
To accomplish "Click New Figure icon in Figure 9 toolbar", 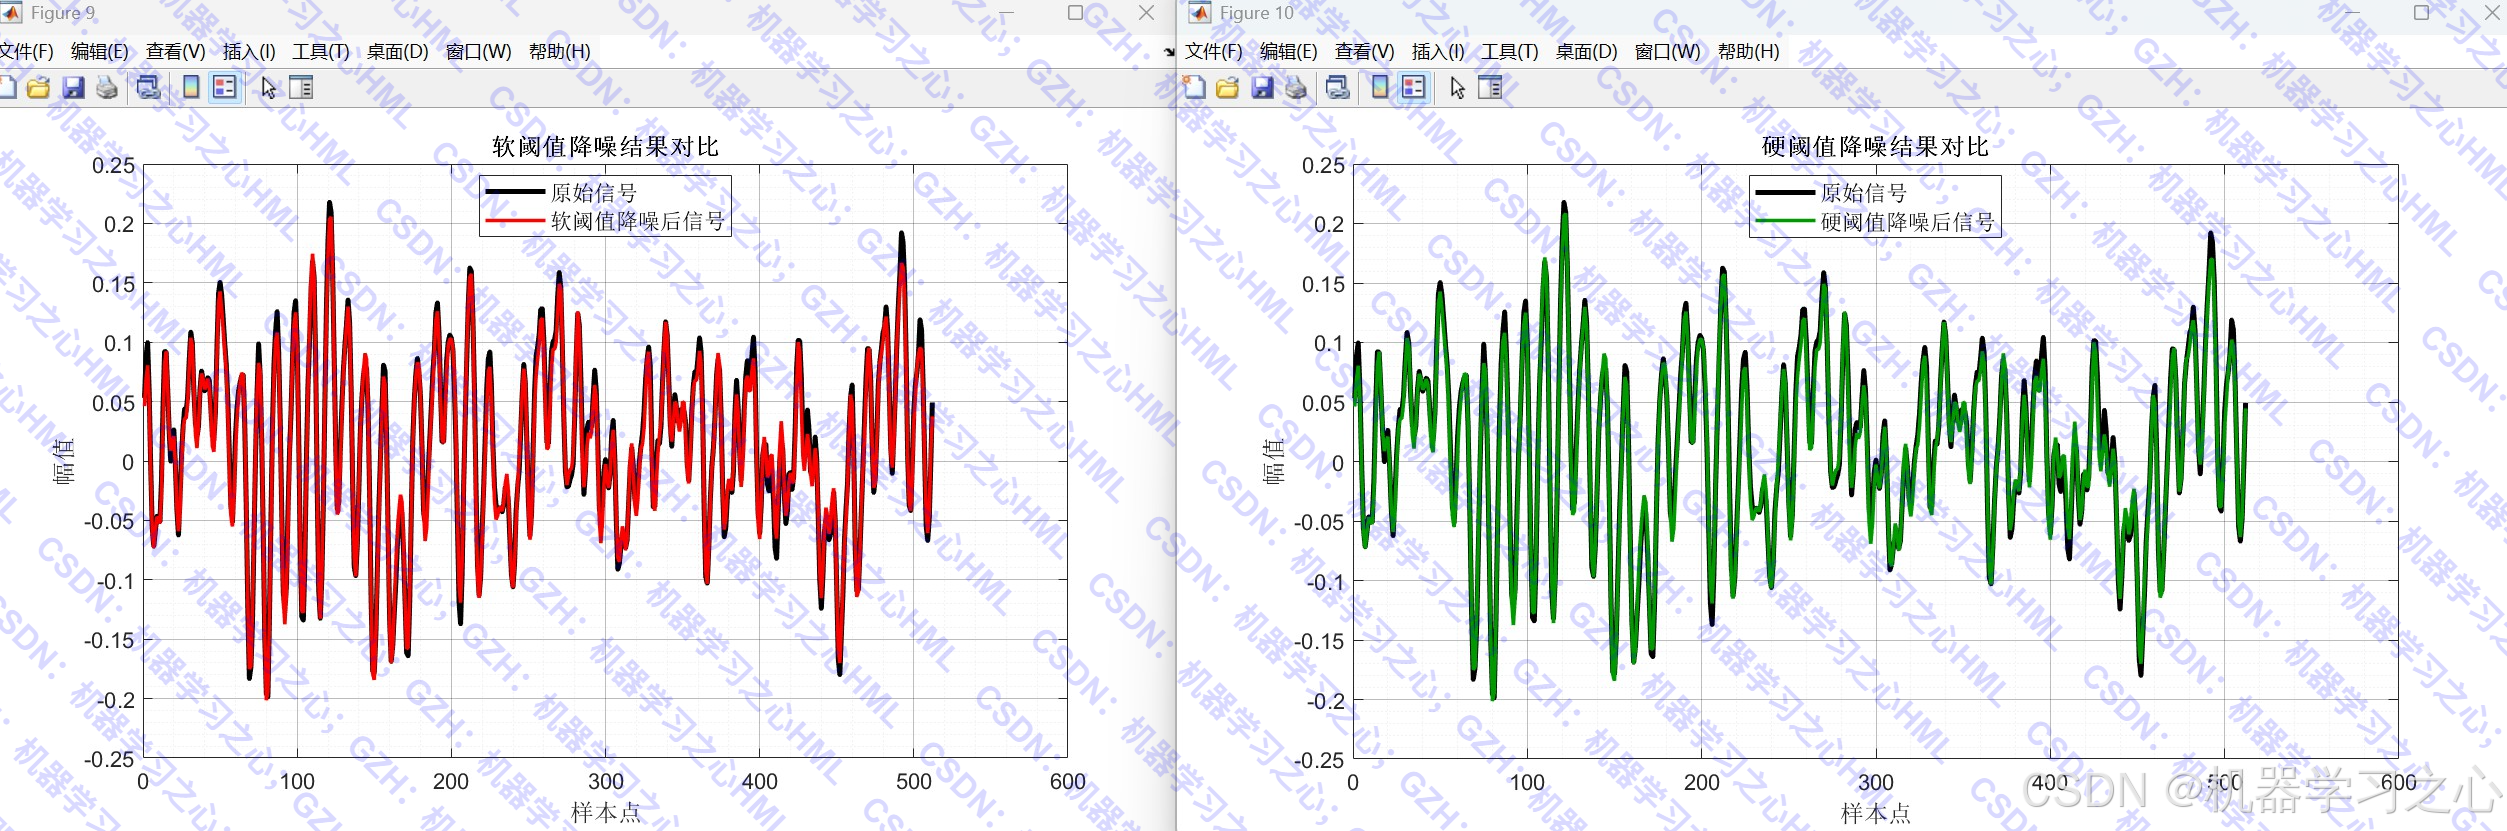I will click(x=8, y=88).
